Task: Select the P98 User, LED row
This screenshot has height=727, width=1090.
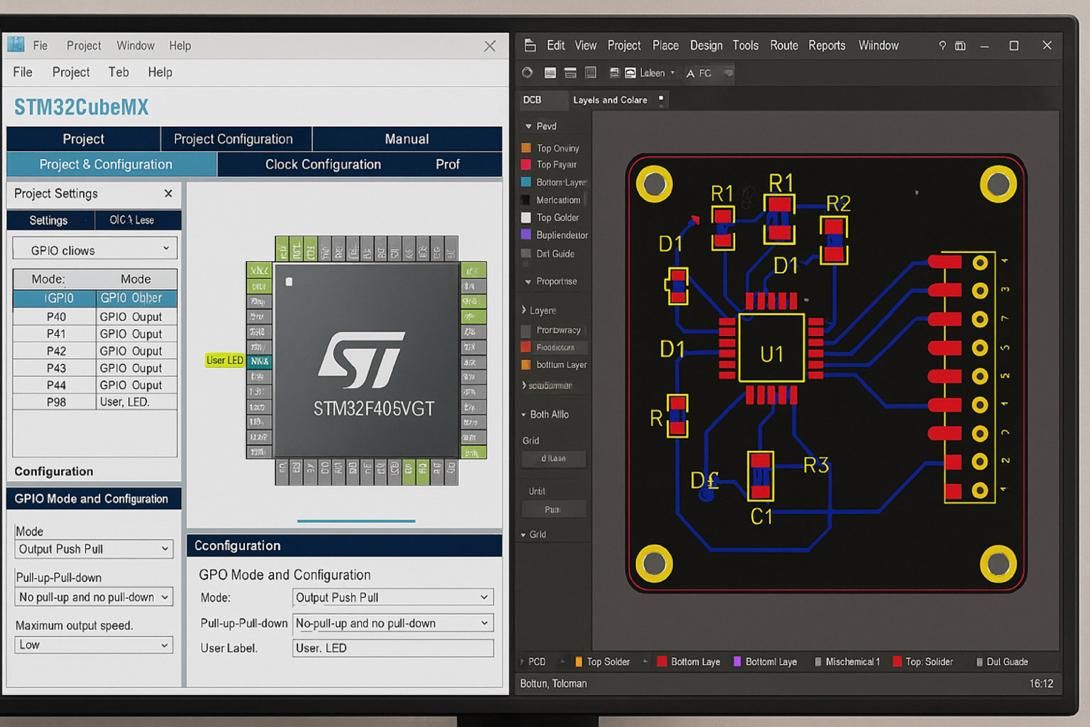Action: click(95, 402)
